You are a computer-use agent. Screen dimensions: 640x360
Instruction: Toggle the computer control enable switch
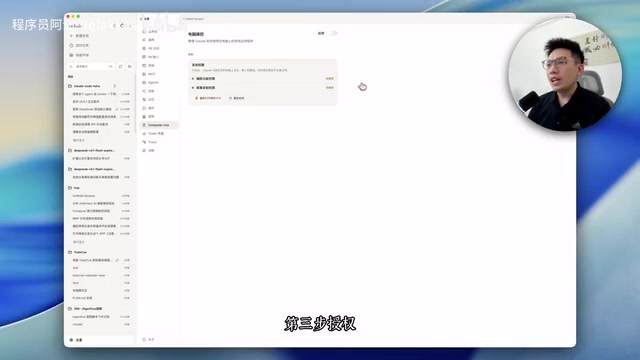[333, 33]
